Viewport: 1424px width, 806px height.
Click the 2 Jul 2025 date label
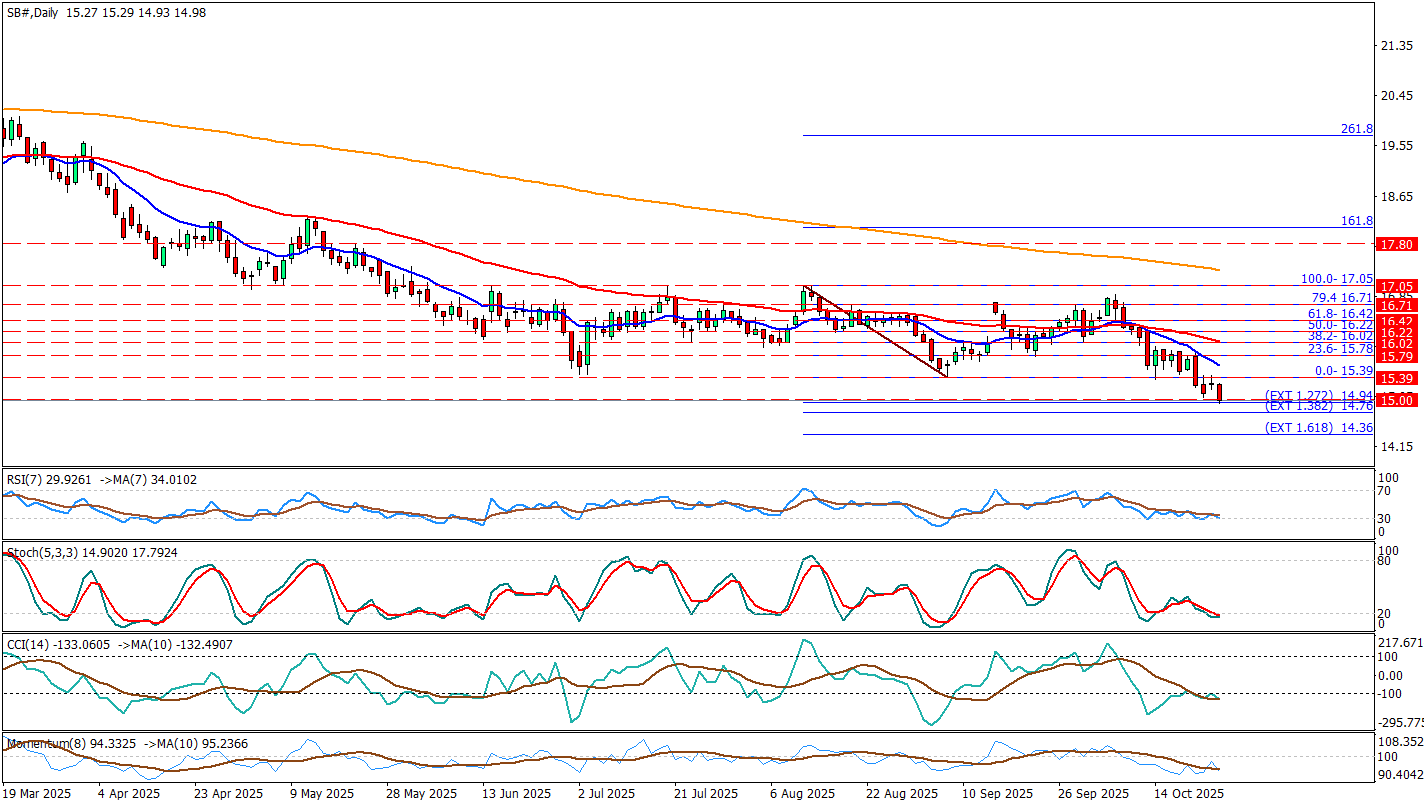pyautogui.click(x=606, y=793)
